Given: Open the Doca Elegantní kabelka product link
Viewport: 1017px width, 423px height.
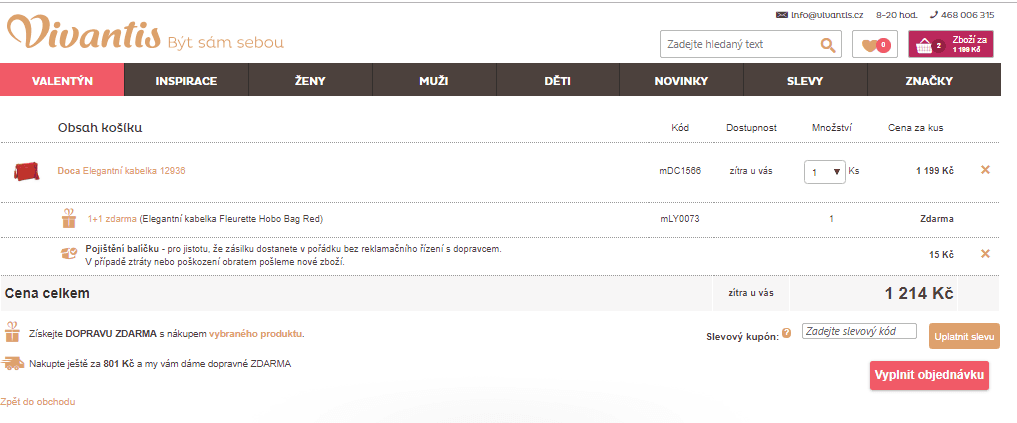Looking at the screenshot, I should pos(121,171).
